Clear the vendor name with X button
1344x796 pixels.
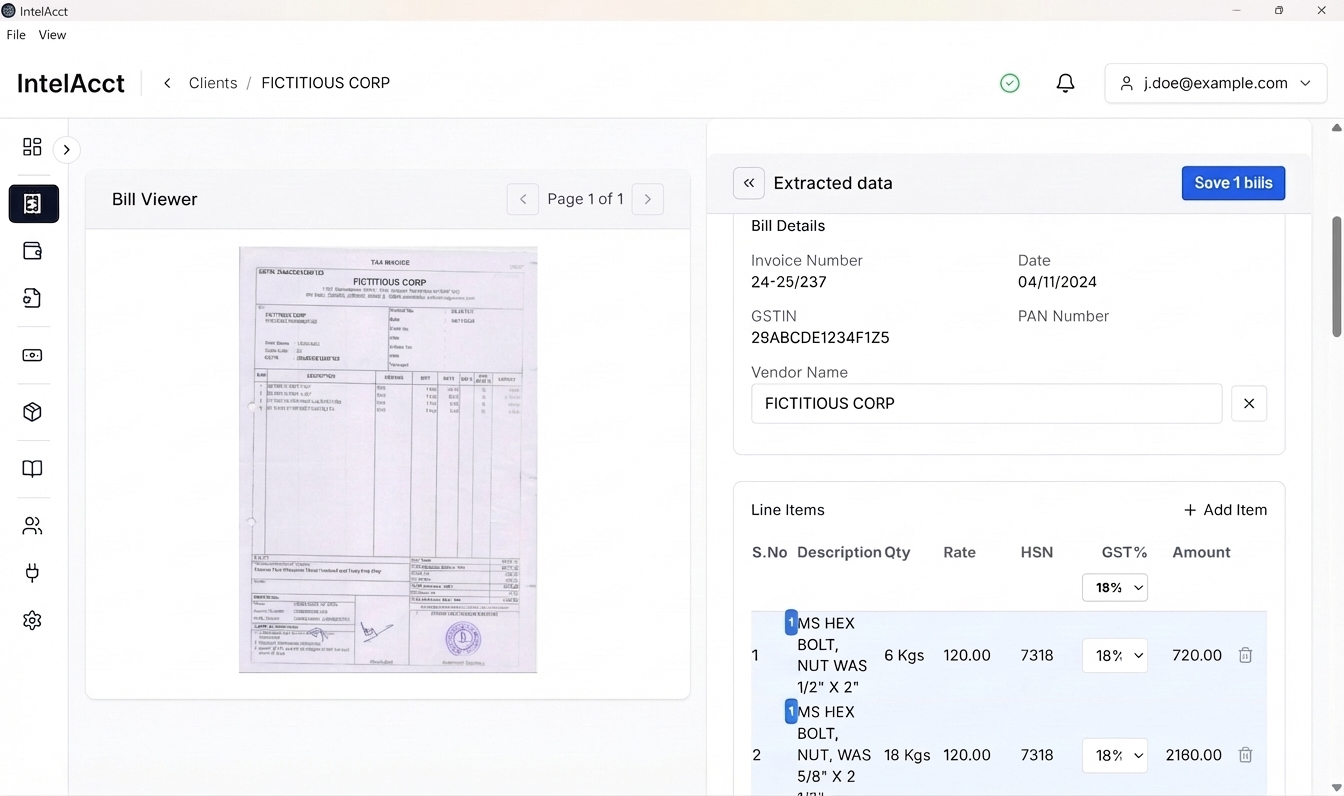[x=1248, y=404]
